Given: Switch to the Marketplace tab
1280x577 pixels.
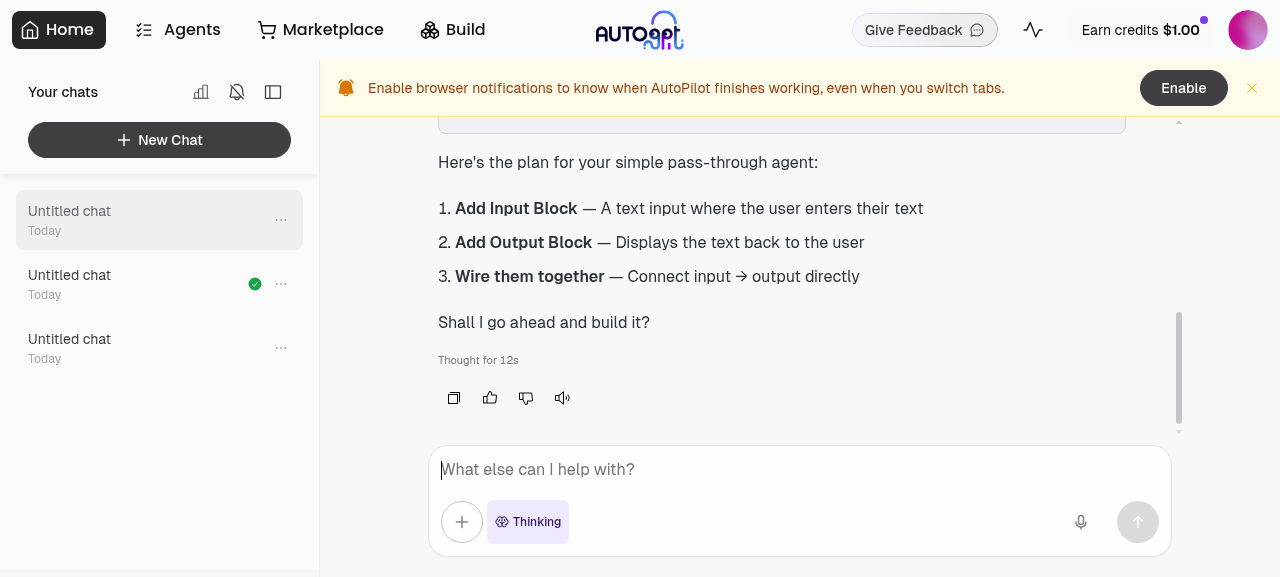Looking at the screenshot, I should point(320,29).
